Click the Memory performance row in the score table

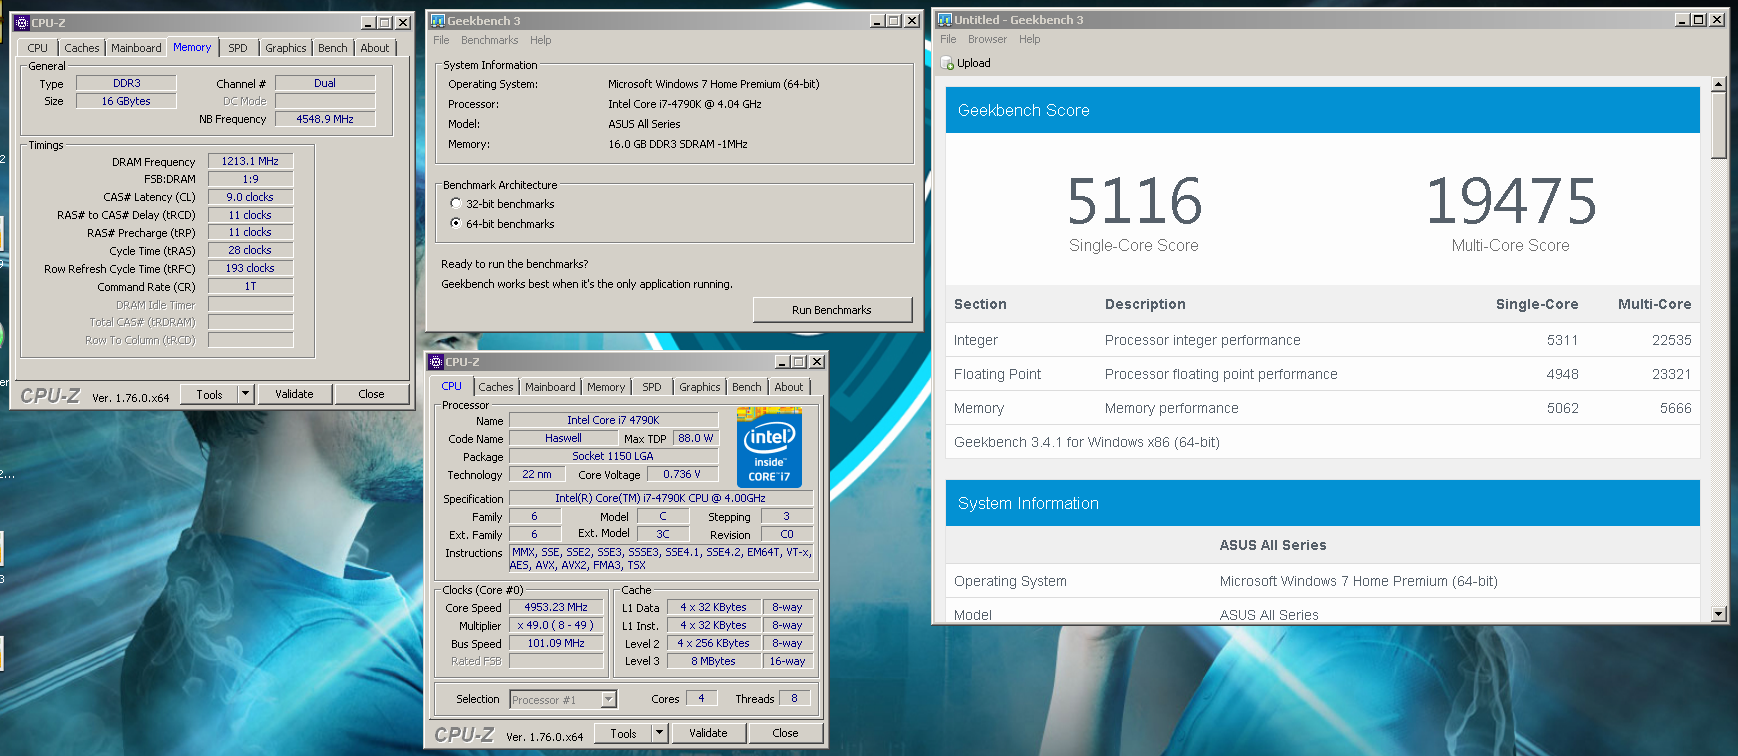[x=1322, y=408]
